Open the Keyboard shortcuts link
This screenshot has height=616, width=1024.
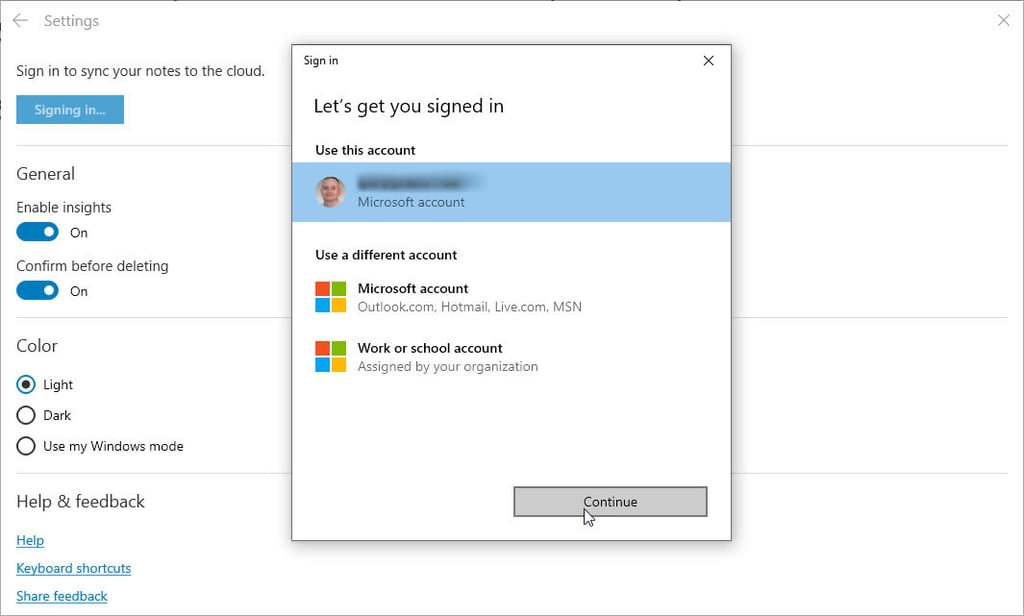pyautogui.click(x=74, y=568)
